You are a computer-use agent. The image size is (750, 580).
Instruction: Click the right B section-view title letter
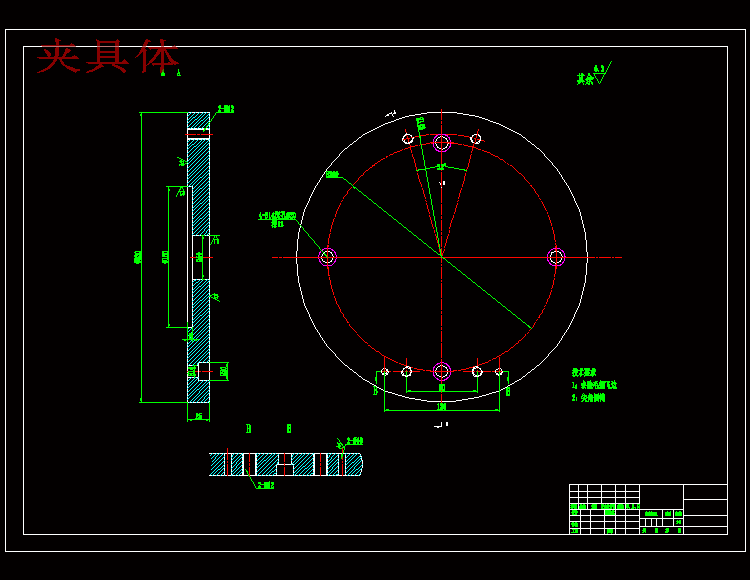click(x=289, y=428)
